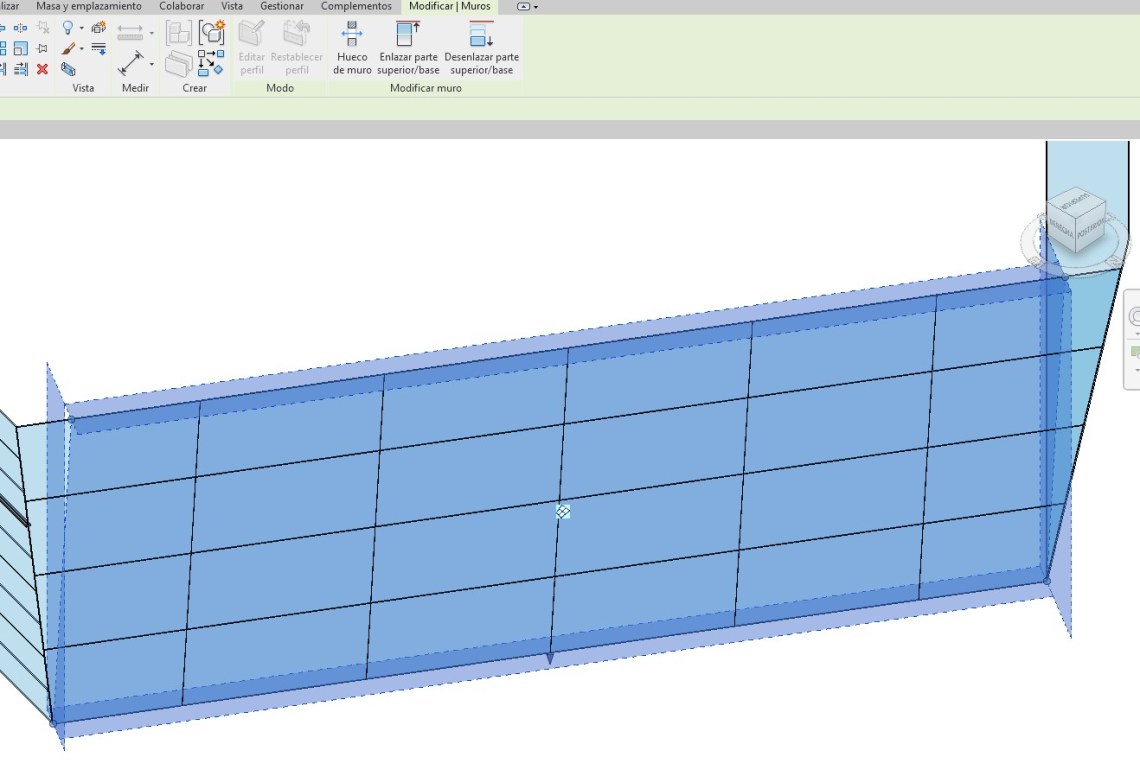The width and height of the screenshot is (1140, 776).
Task: Click the wall center drag control
Action: click(x=563, y=511)
